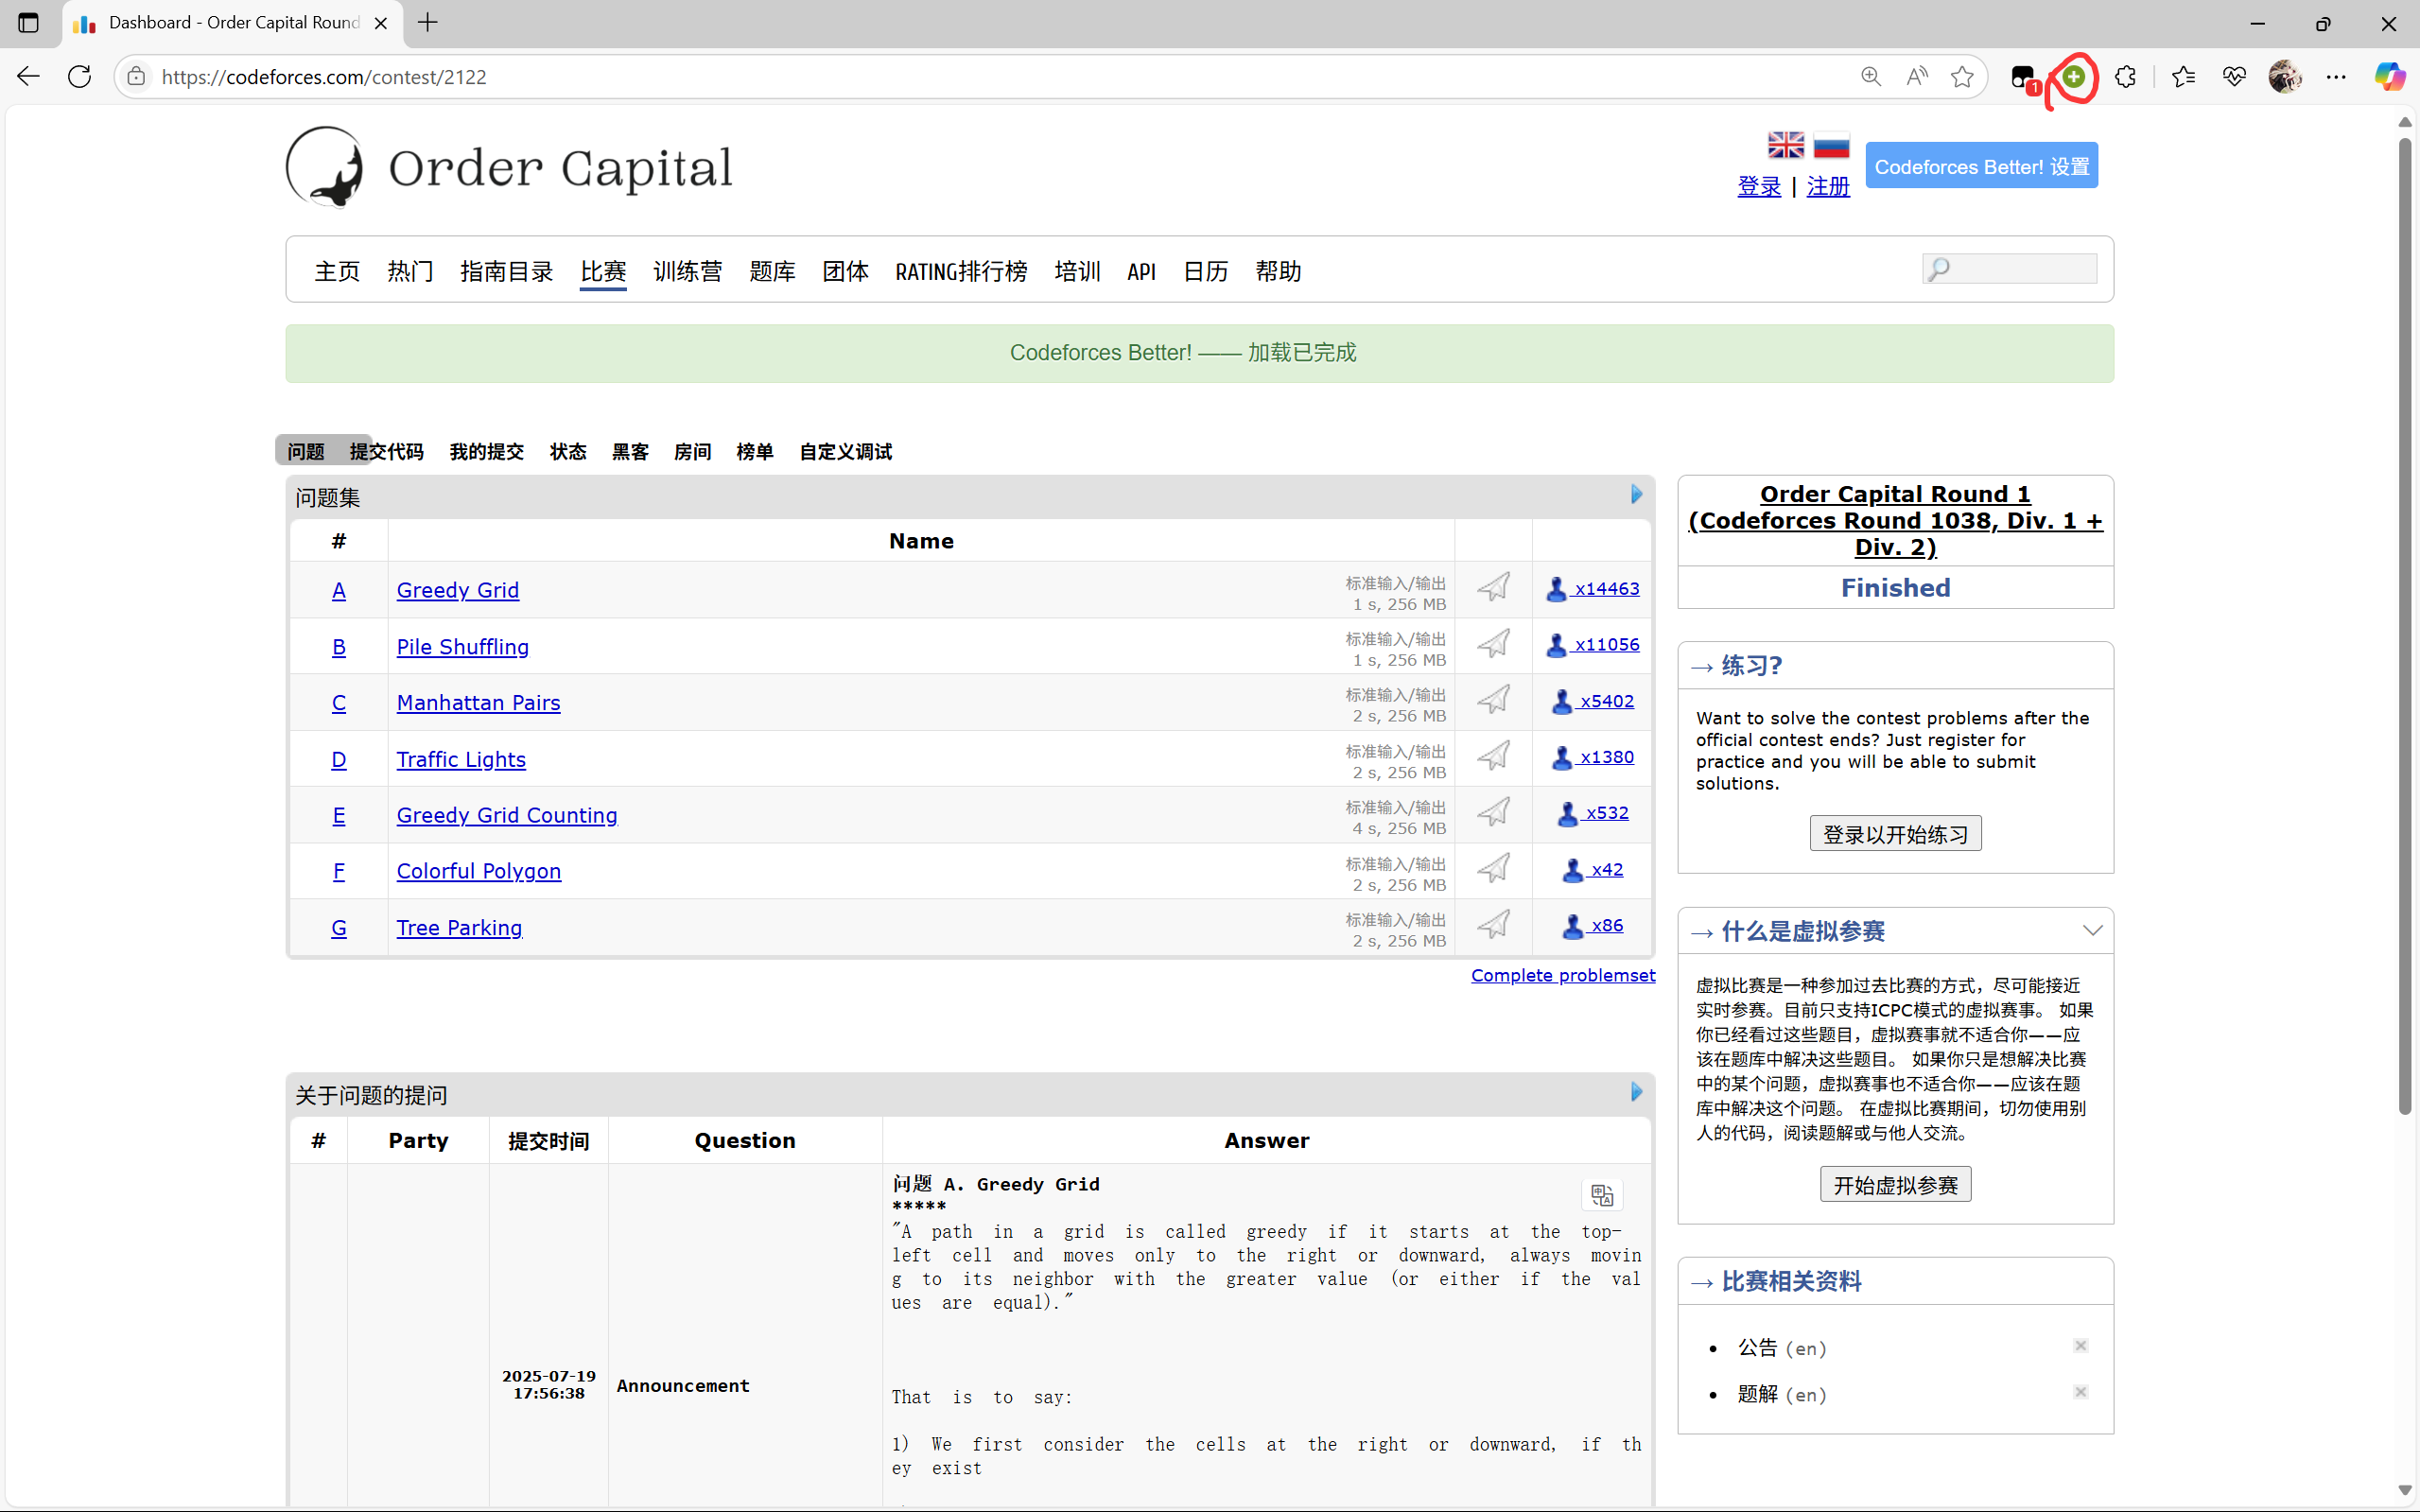Collapse the 问题集 panel arrow
The width and height of the screenshot is (2420, 1512).
1636,495
